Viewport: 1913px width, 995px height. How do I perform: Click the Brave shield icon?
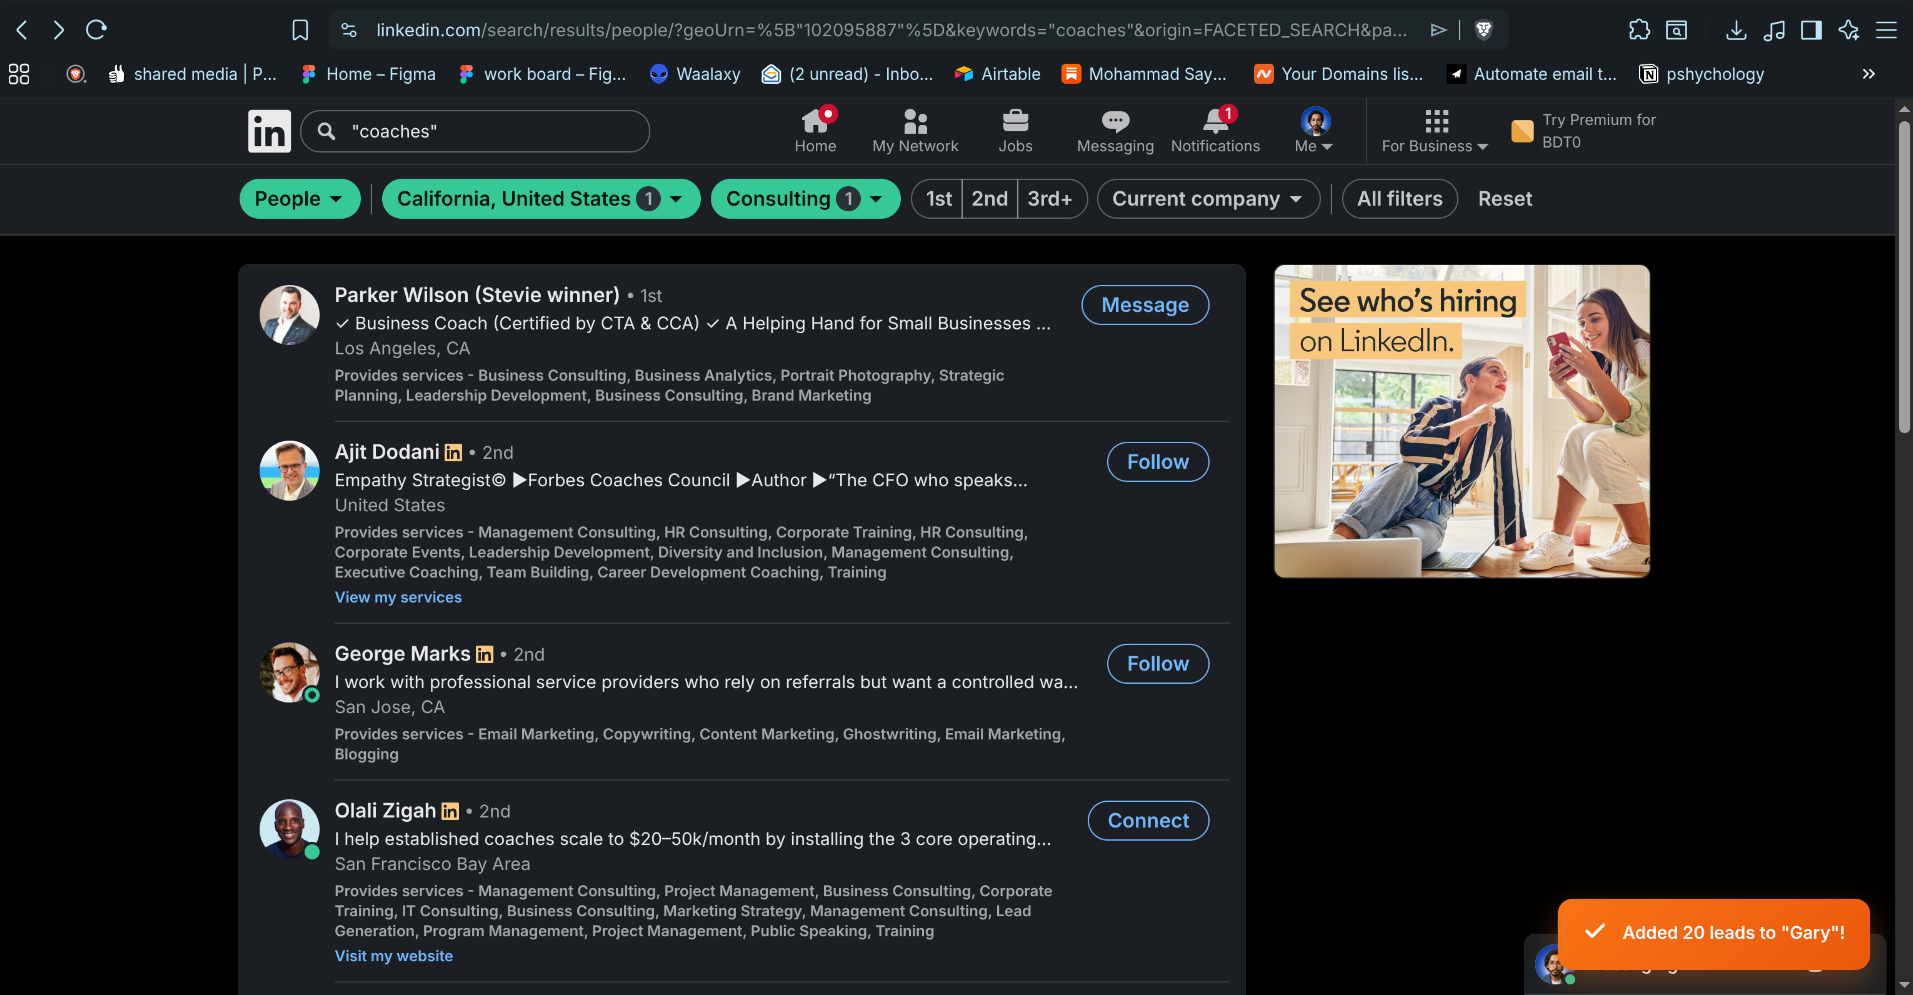[1484, 30]
